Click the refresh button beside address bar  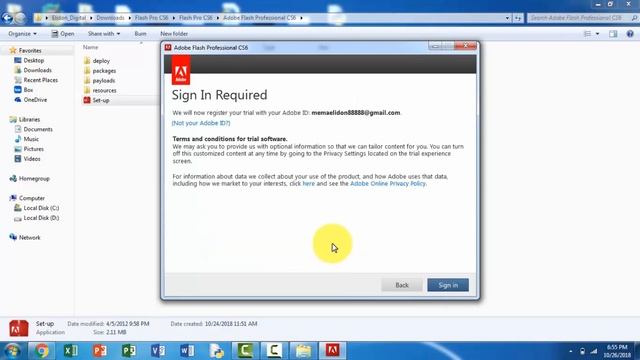518,18
